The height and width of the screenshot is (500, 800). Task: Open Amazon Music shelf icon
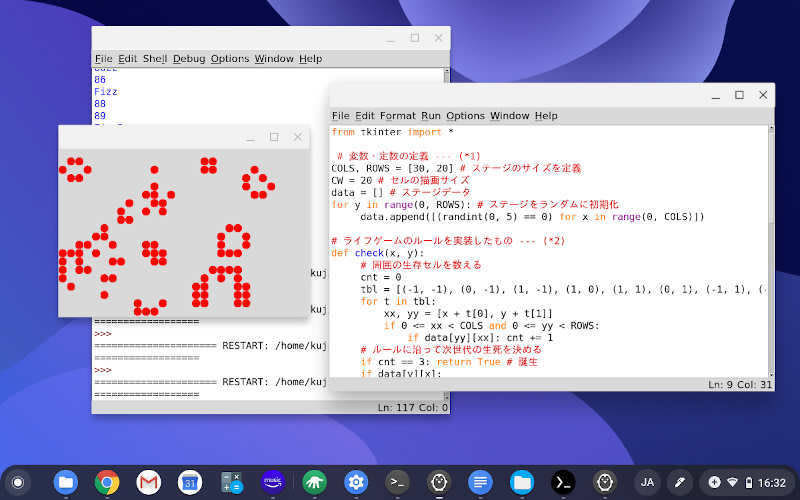click(x=273, y=482)
